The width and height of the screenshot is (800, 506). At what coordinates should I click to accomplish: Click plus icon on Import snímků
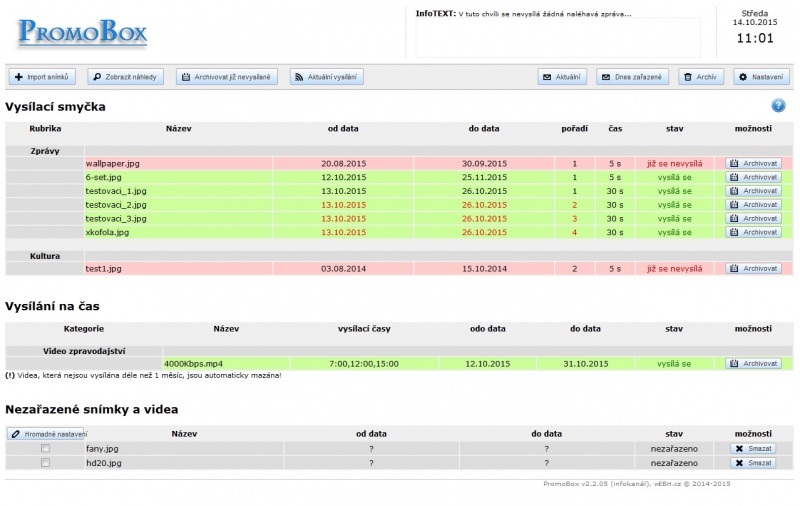pyautogui.click(x=19, y=77)
